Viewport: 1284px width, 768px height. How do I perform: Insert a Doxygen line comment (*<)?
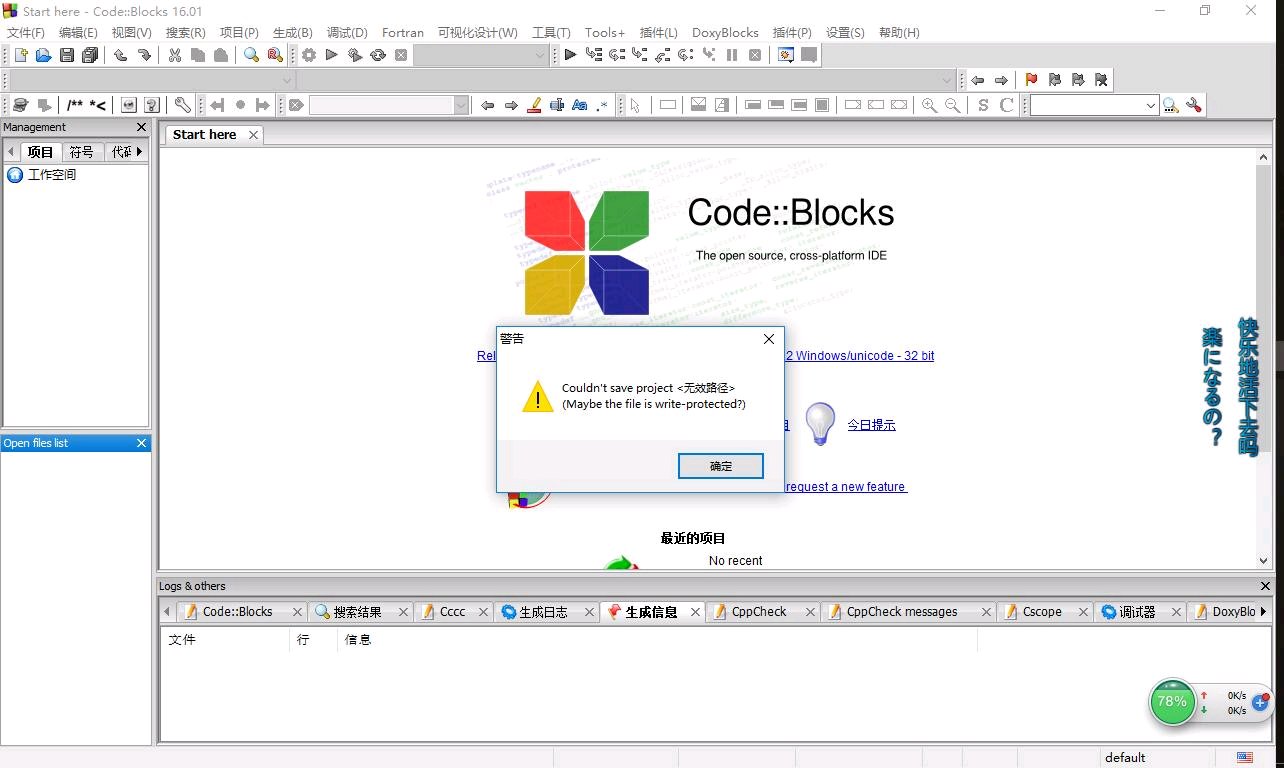point(98,105)
